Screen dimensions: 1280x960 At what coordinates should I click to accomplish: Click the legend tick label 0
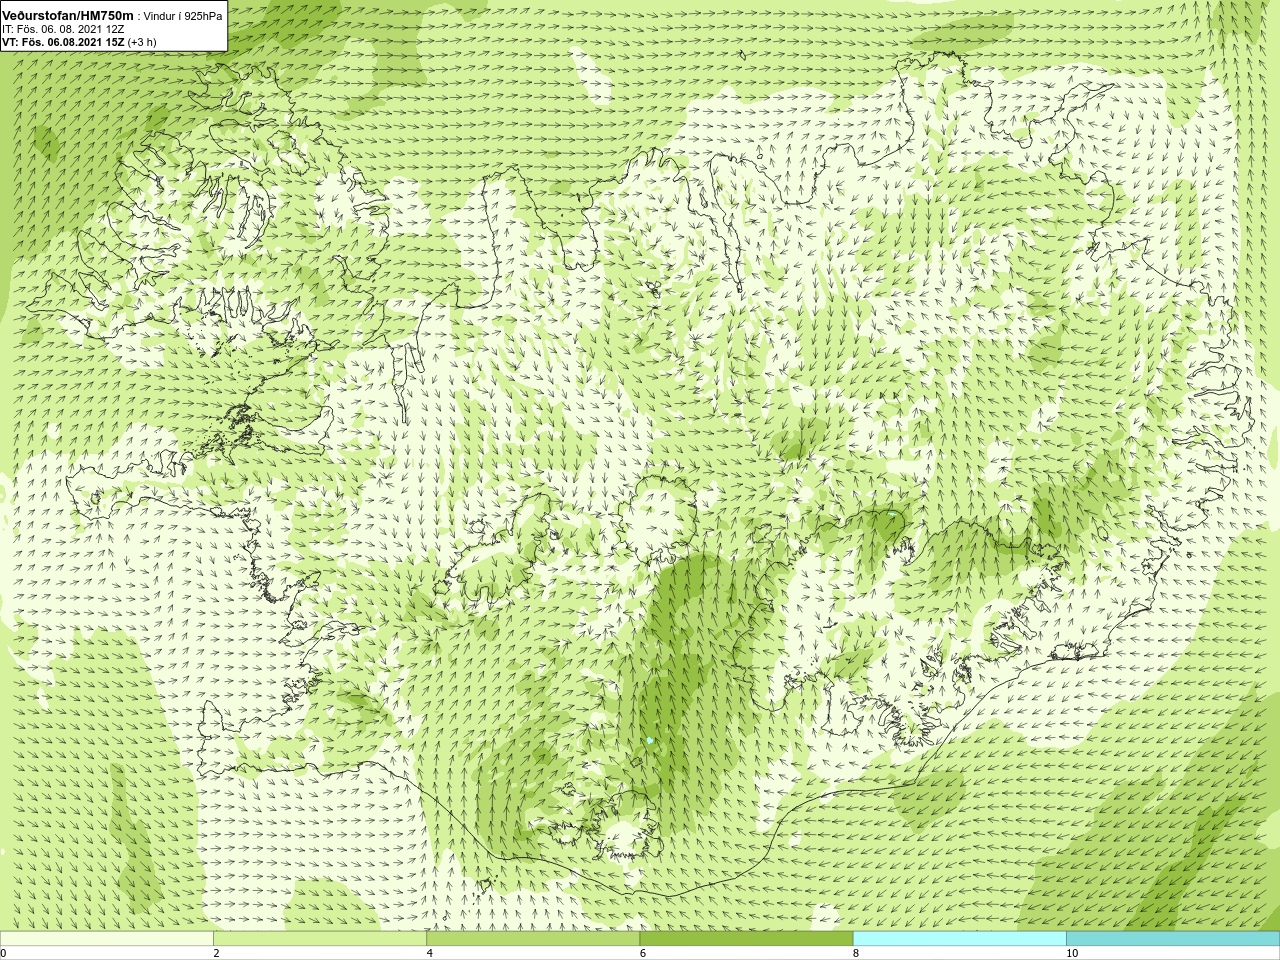pos(4,954)
